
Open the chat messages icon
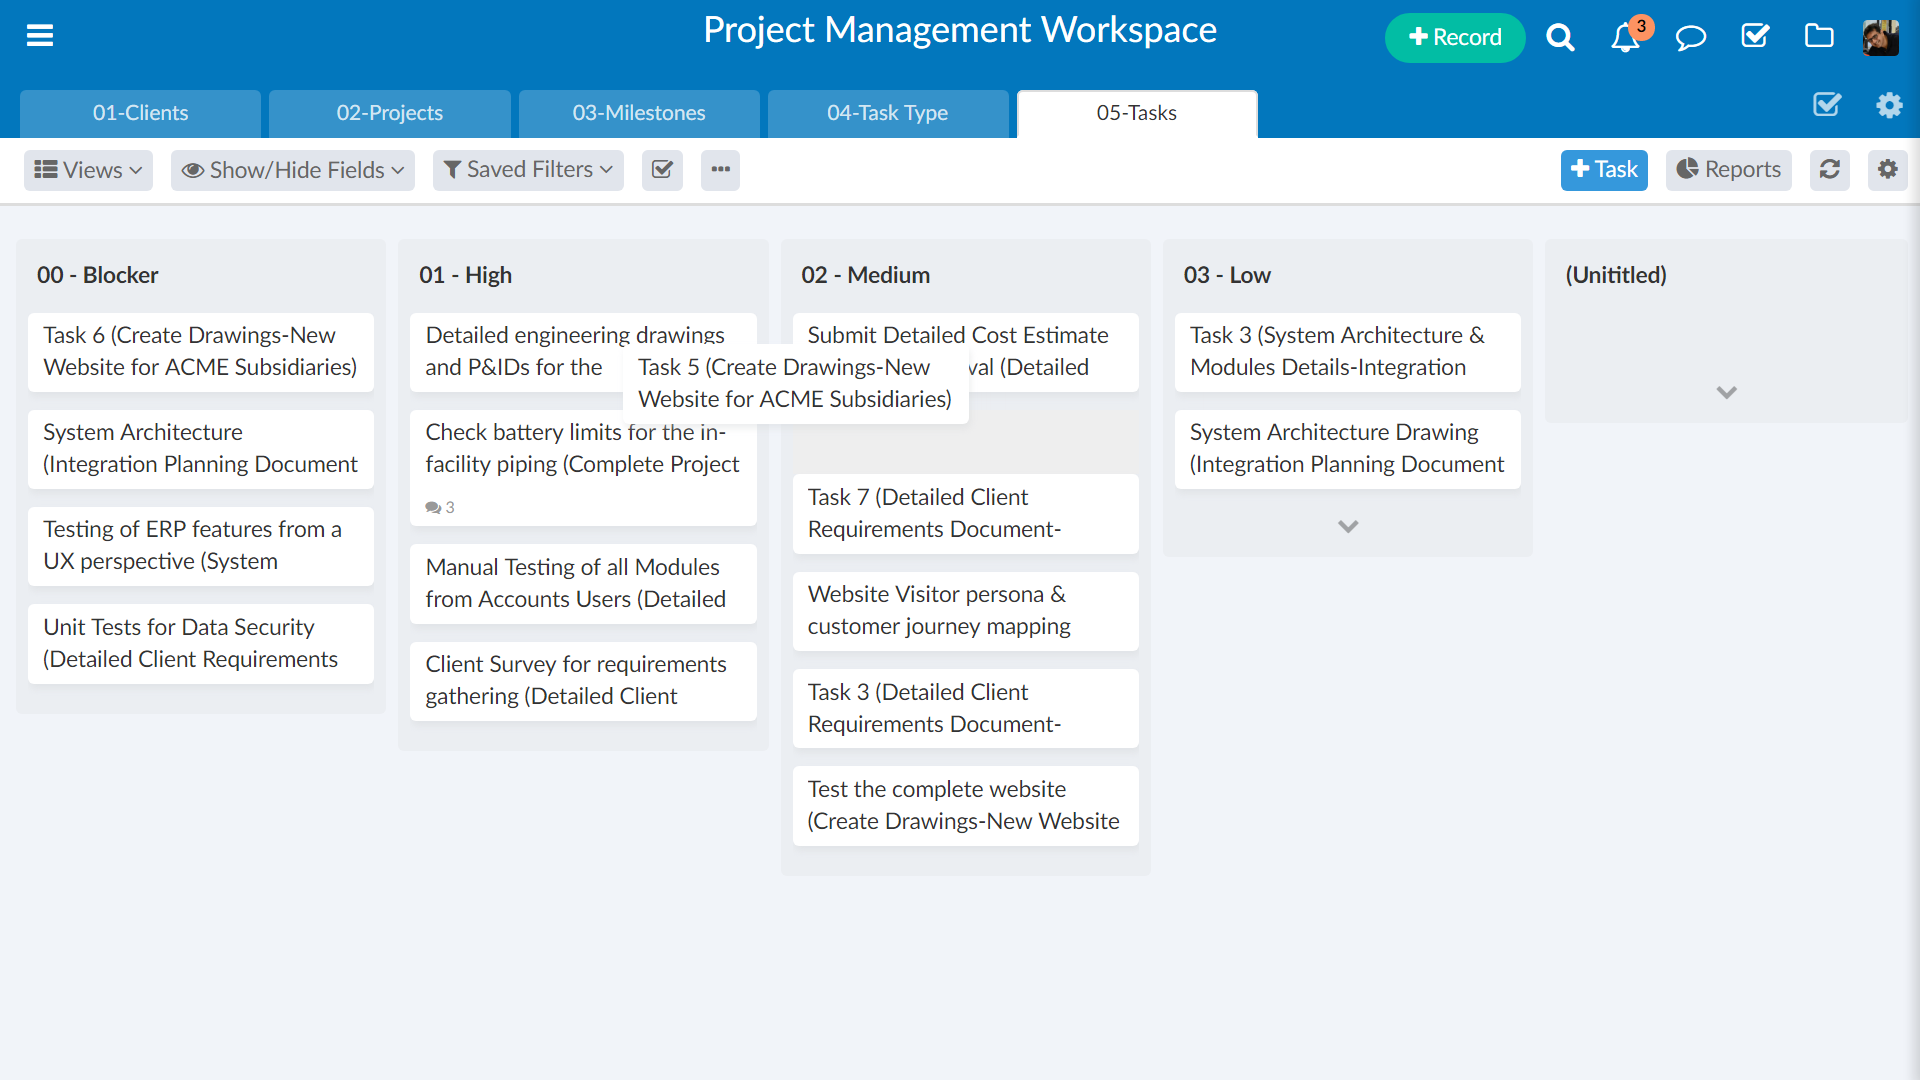coord(1690,38)
